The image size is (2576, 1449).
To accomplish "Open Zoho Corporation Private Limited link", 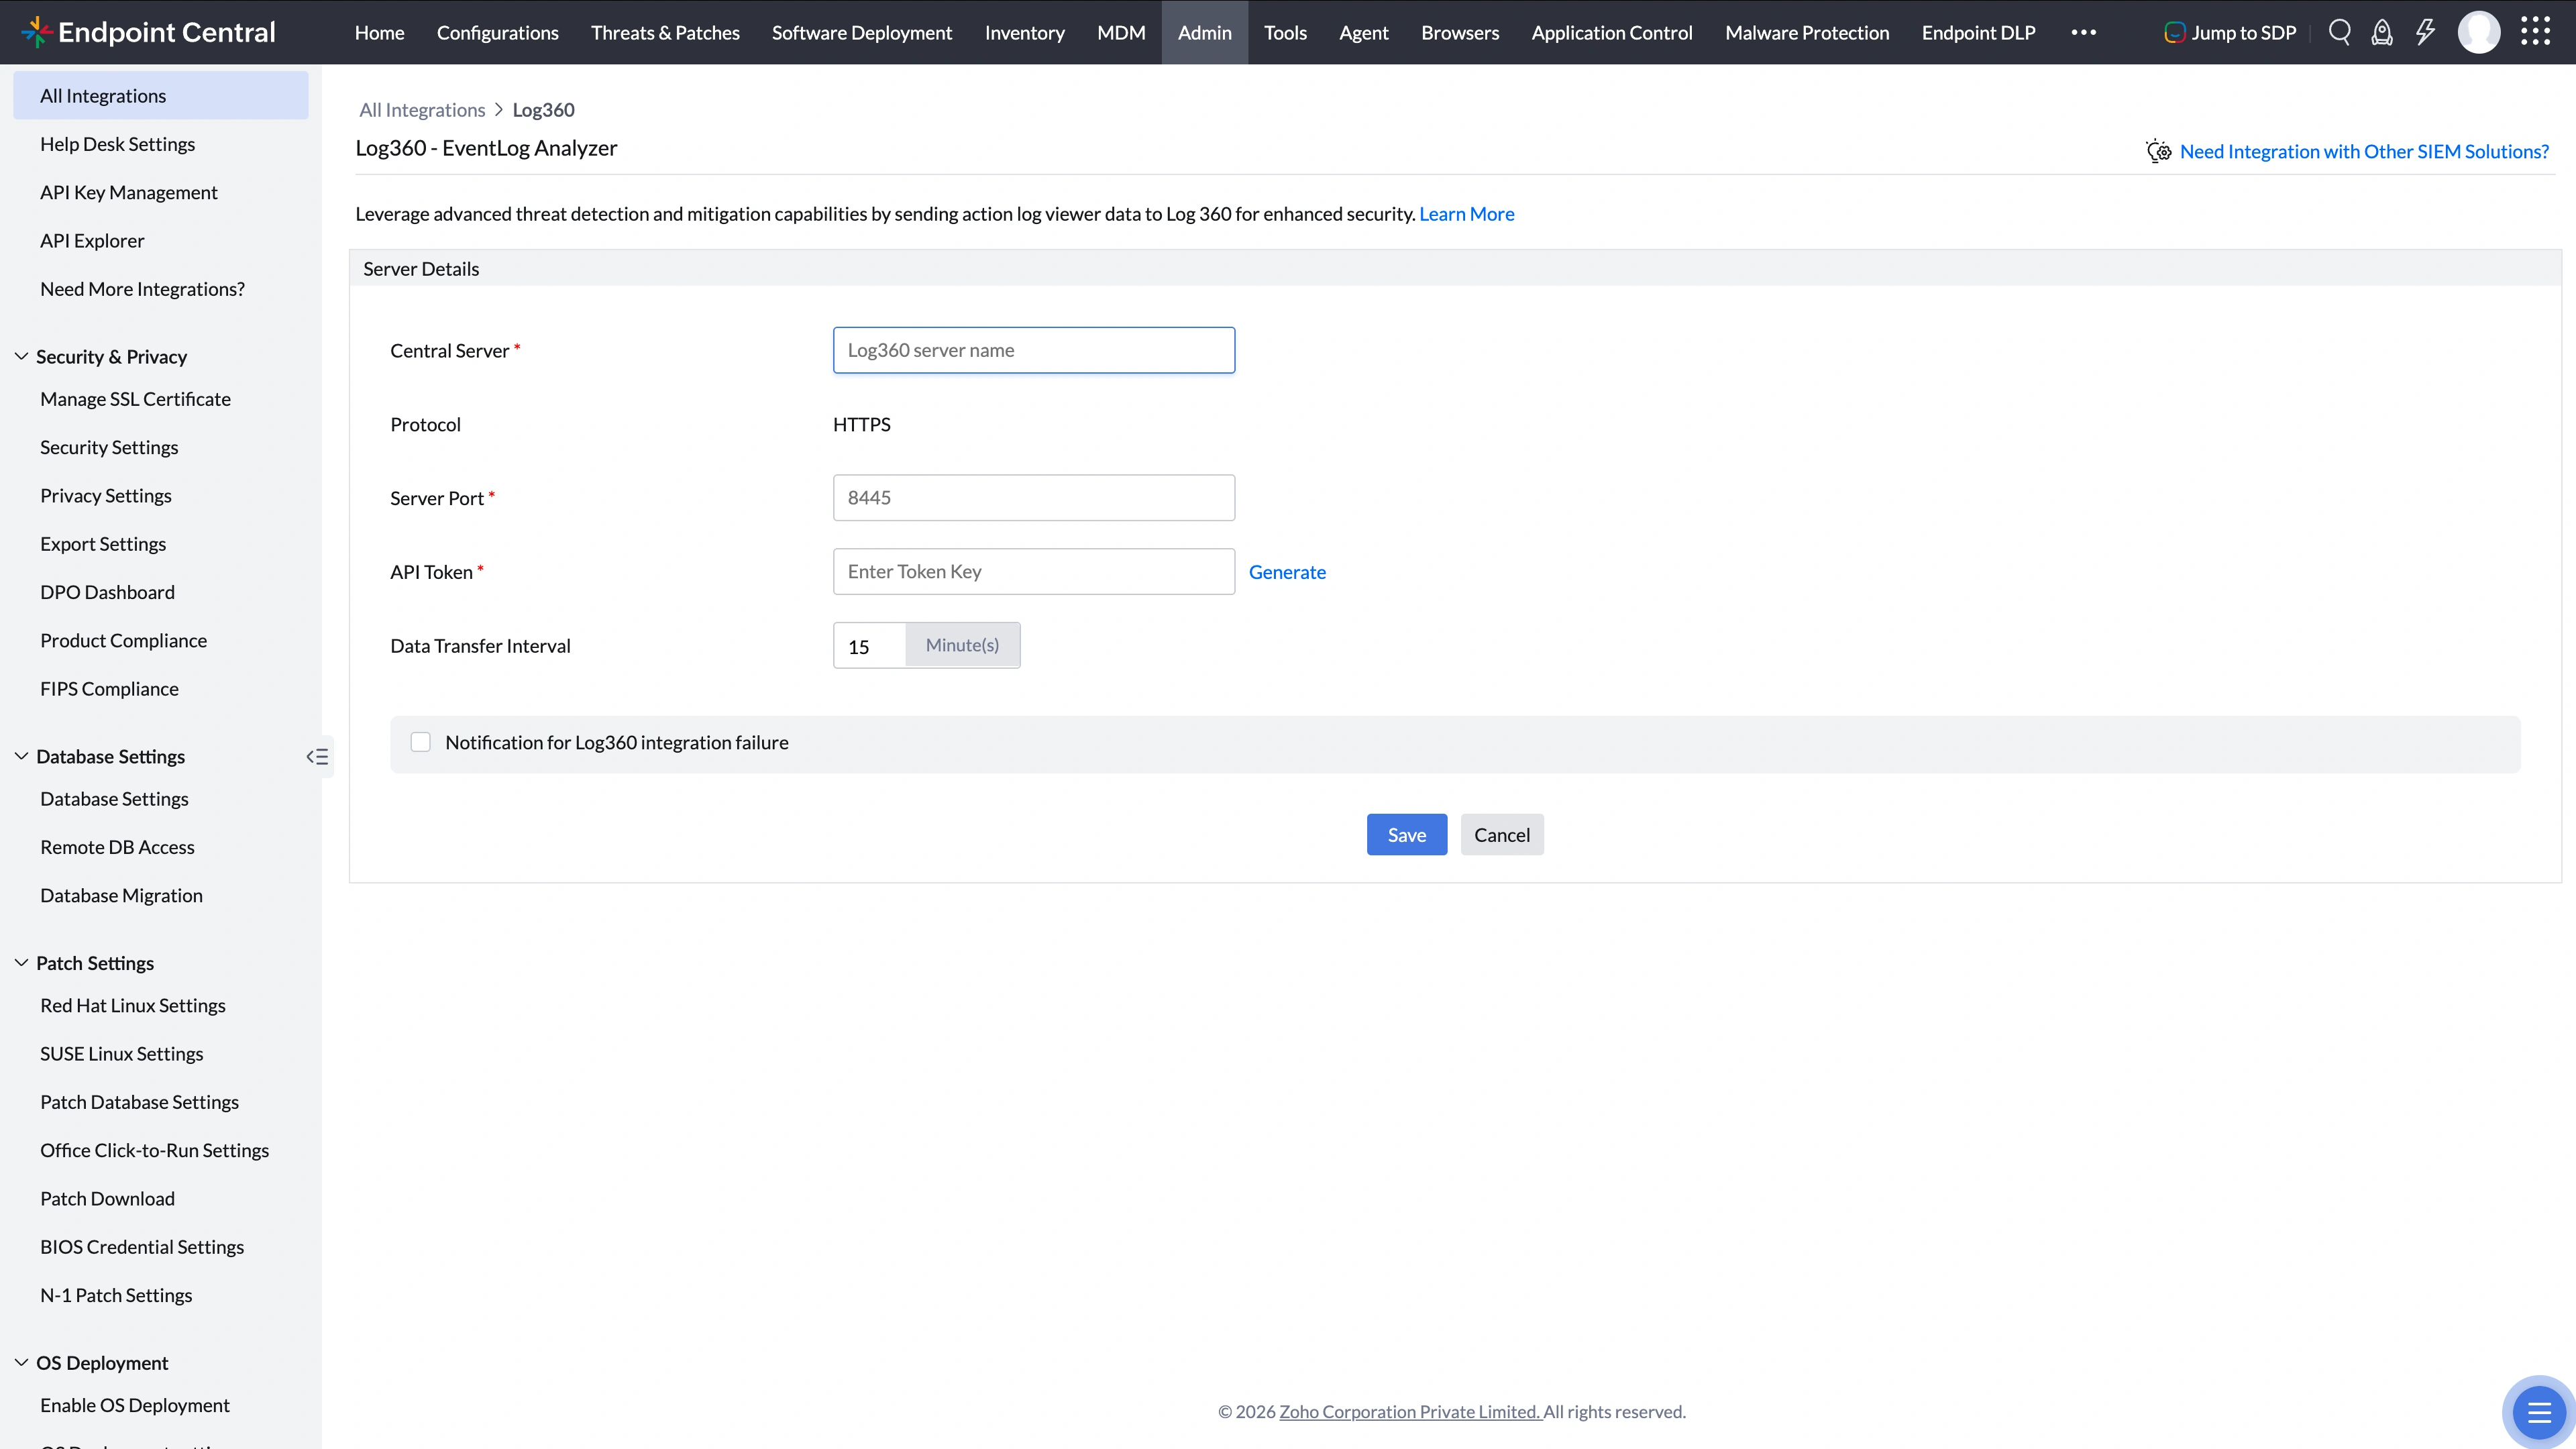I will coord(1410,1411).
